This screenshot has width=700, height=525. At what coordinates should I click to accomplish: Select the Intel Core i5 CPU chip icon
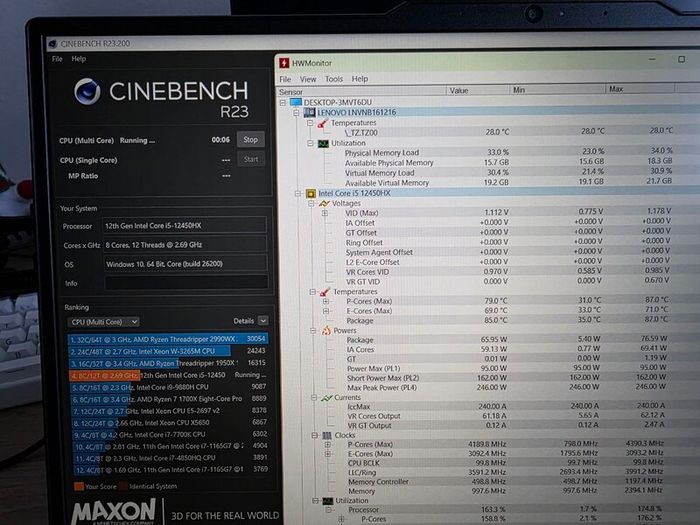pyautogui.click(x=311, y=193)
